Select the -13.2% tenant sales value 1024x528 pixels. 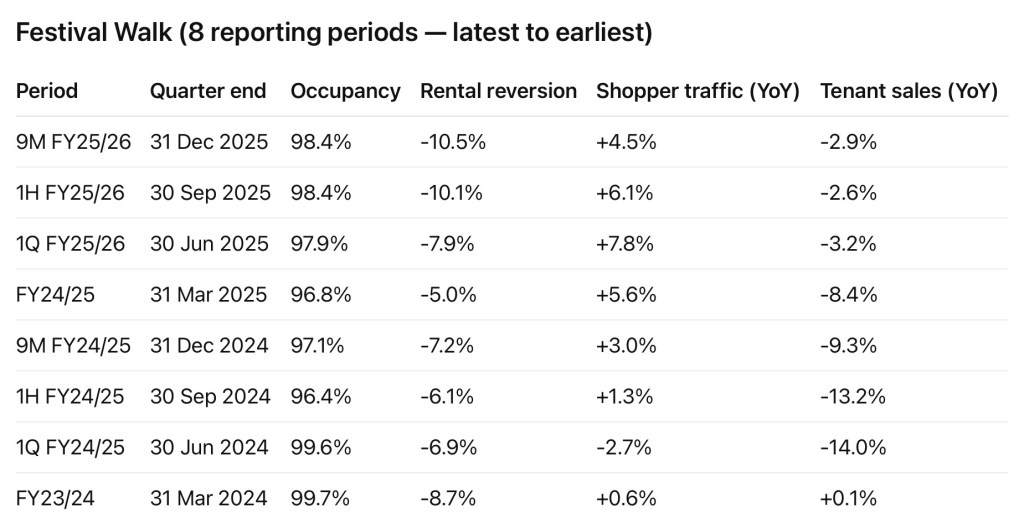click(852, 396)
